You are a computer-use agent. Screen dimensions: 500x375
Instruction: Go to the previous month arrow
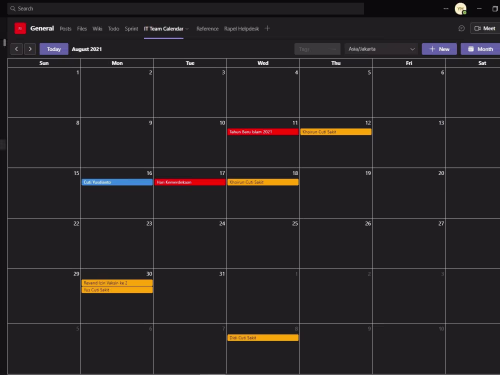[x=16, y=49]
